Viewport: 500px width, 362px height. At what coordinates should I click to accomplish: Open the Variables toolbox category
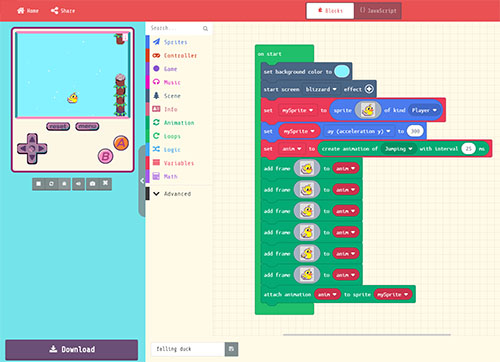click(x=179, y=163)
